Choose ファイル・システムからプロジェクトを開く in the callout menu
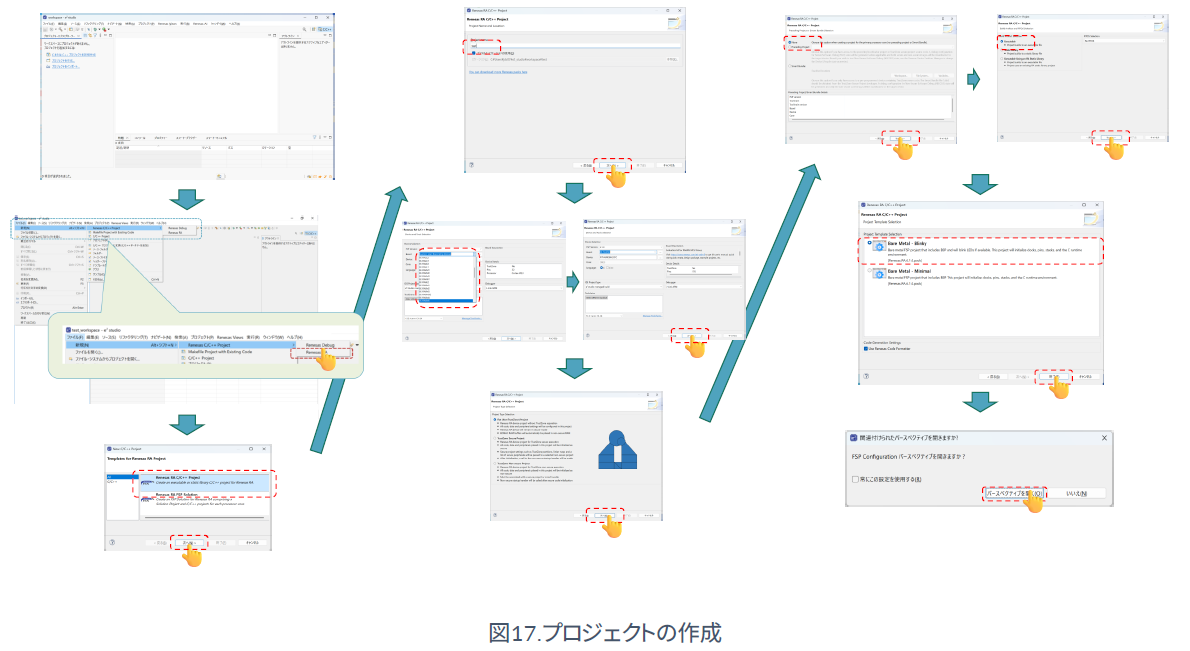Viewport: 1190px width, 651px height. click(x=107, y=359)
